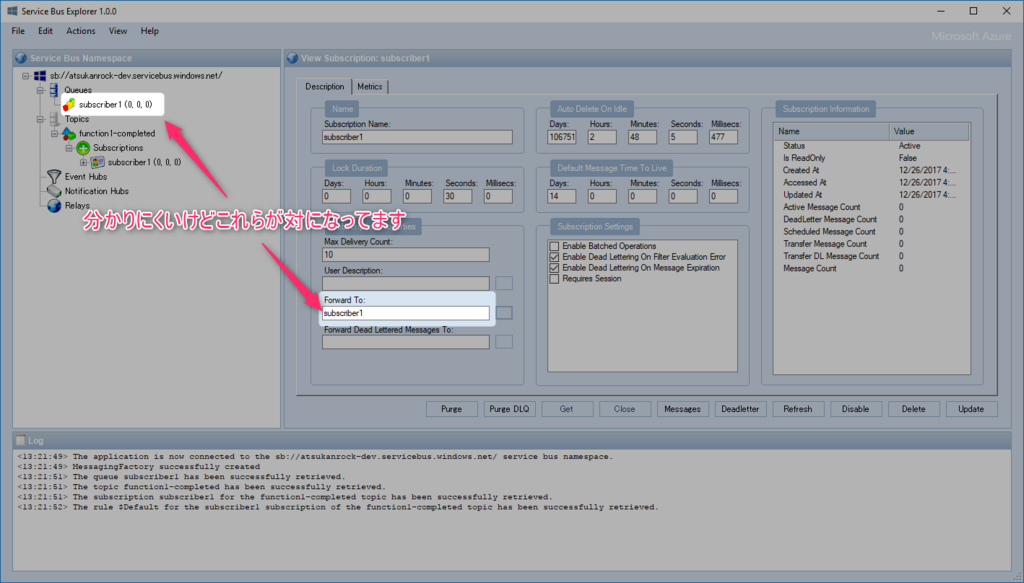The width and height of the screenshot is (1024, 583).
Task: Click the Active Message Count row
Action: tap(871, 207)
